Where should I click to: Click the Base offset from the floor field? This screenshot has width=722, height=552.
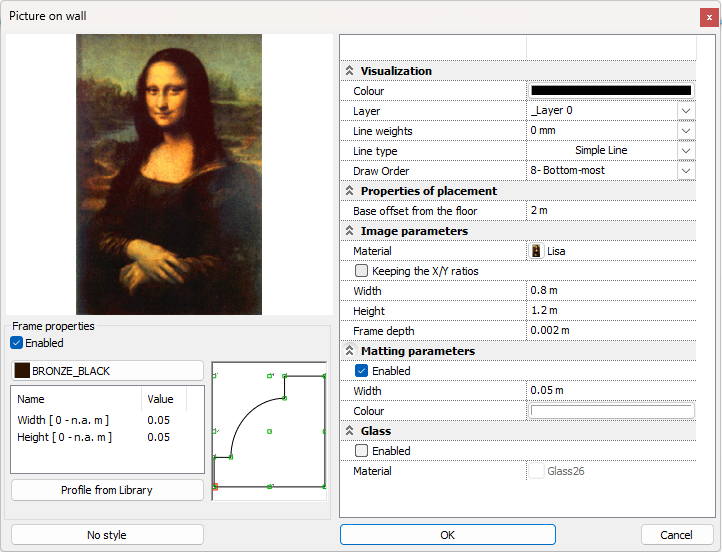tap(610, 211)
